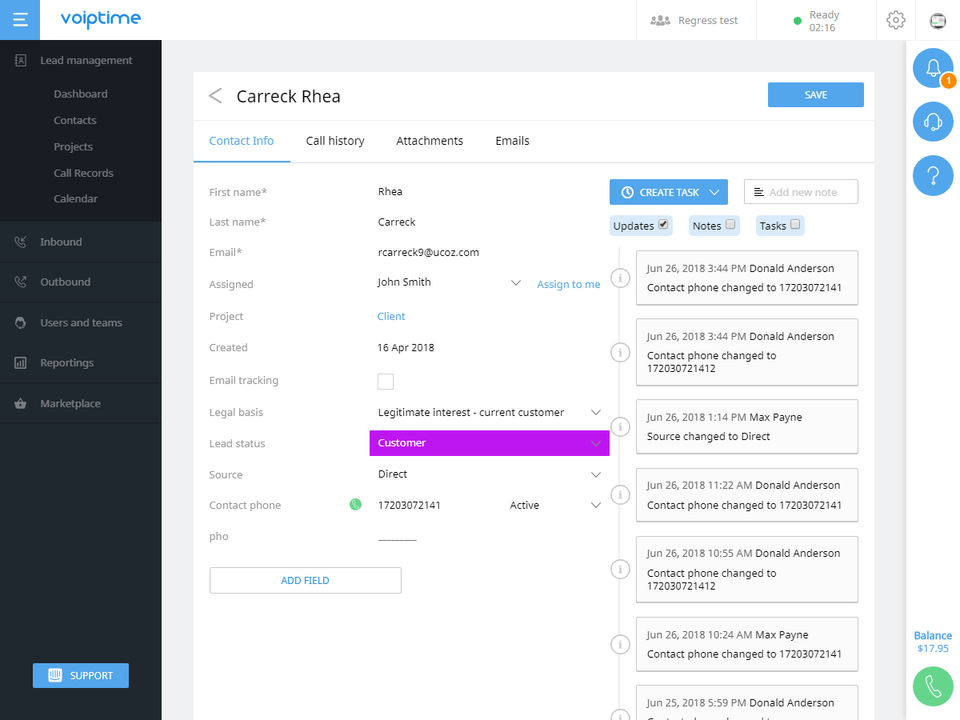Click the green call icon beside Contact phone
This screenshot has width=960, height=720.
pos(355,505)
